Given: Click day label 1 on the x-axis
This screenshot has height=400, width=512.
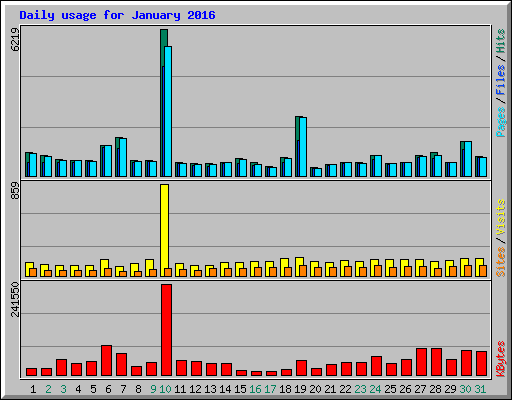Looking at the screenshot, I should tap(33, 389).
